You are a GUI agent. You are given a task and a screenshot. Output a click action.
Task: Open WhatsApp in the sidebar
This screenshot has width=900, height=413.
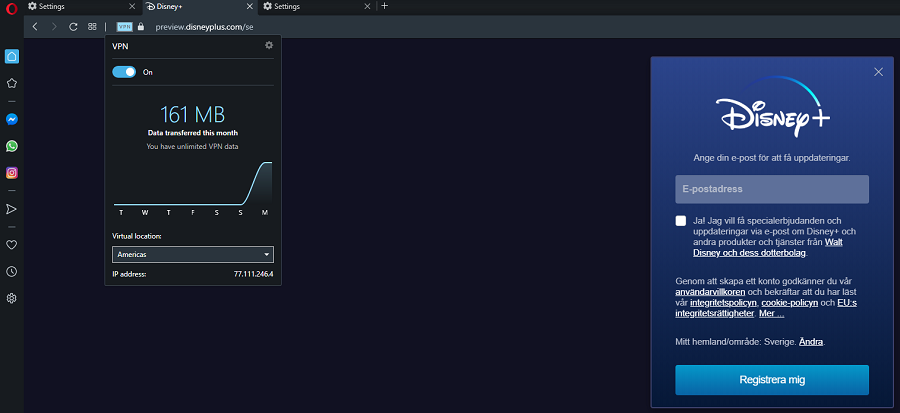pyautogui.click(x=11, y=146)
